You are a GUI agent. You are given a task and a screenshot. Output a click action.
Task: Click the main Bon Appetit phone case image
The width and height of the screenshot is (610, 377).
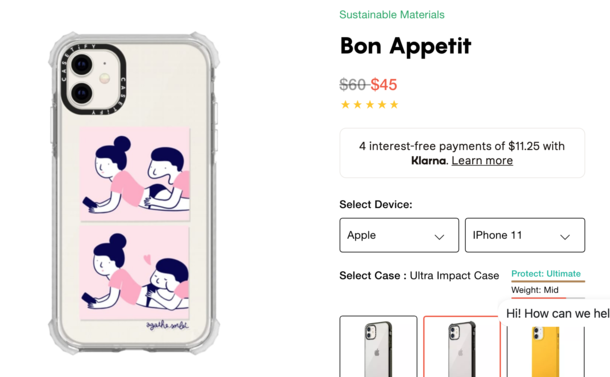[134, 193]
